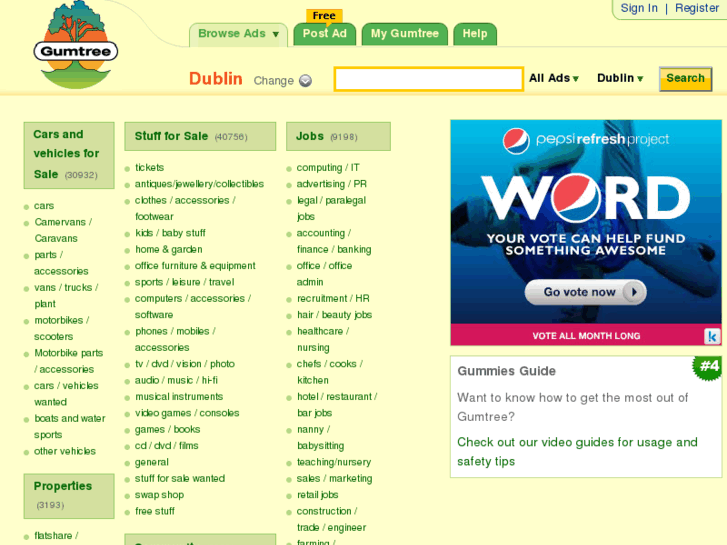Open the My Gumtree tab
The width and height of the screenshot is (727, 545).
pyautogui.click(x=404, y=34)
